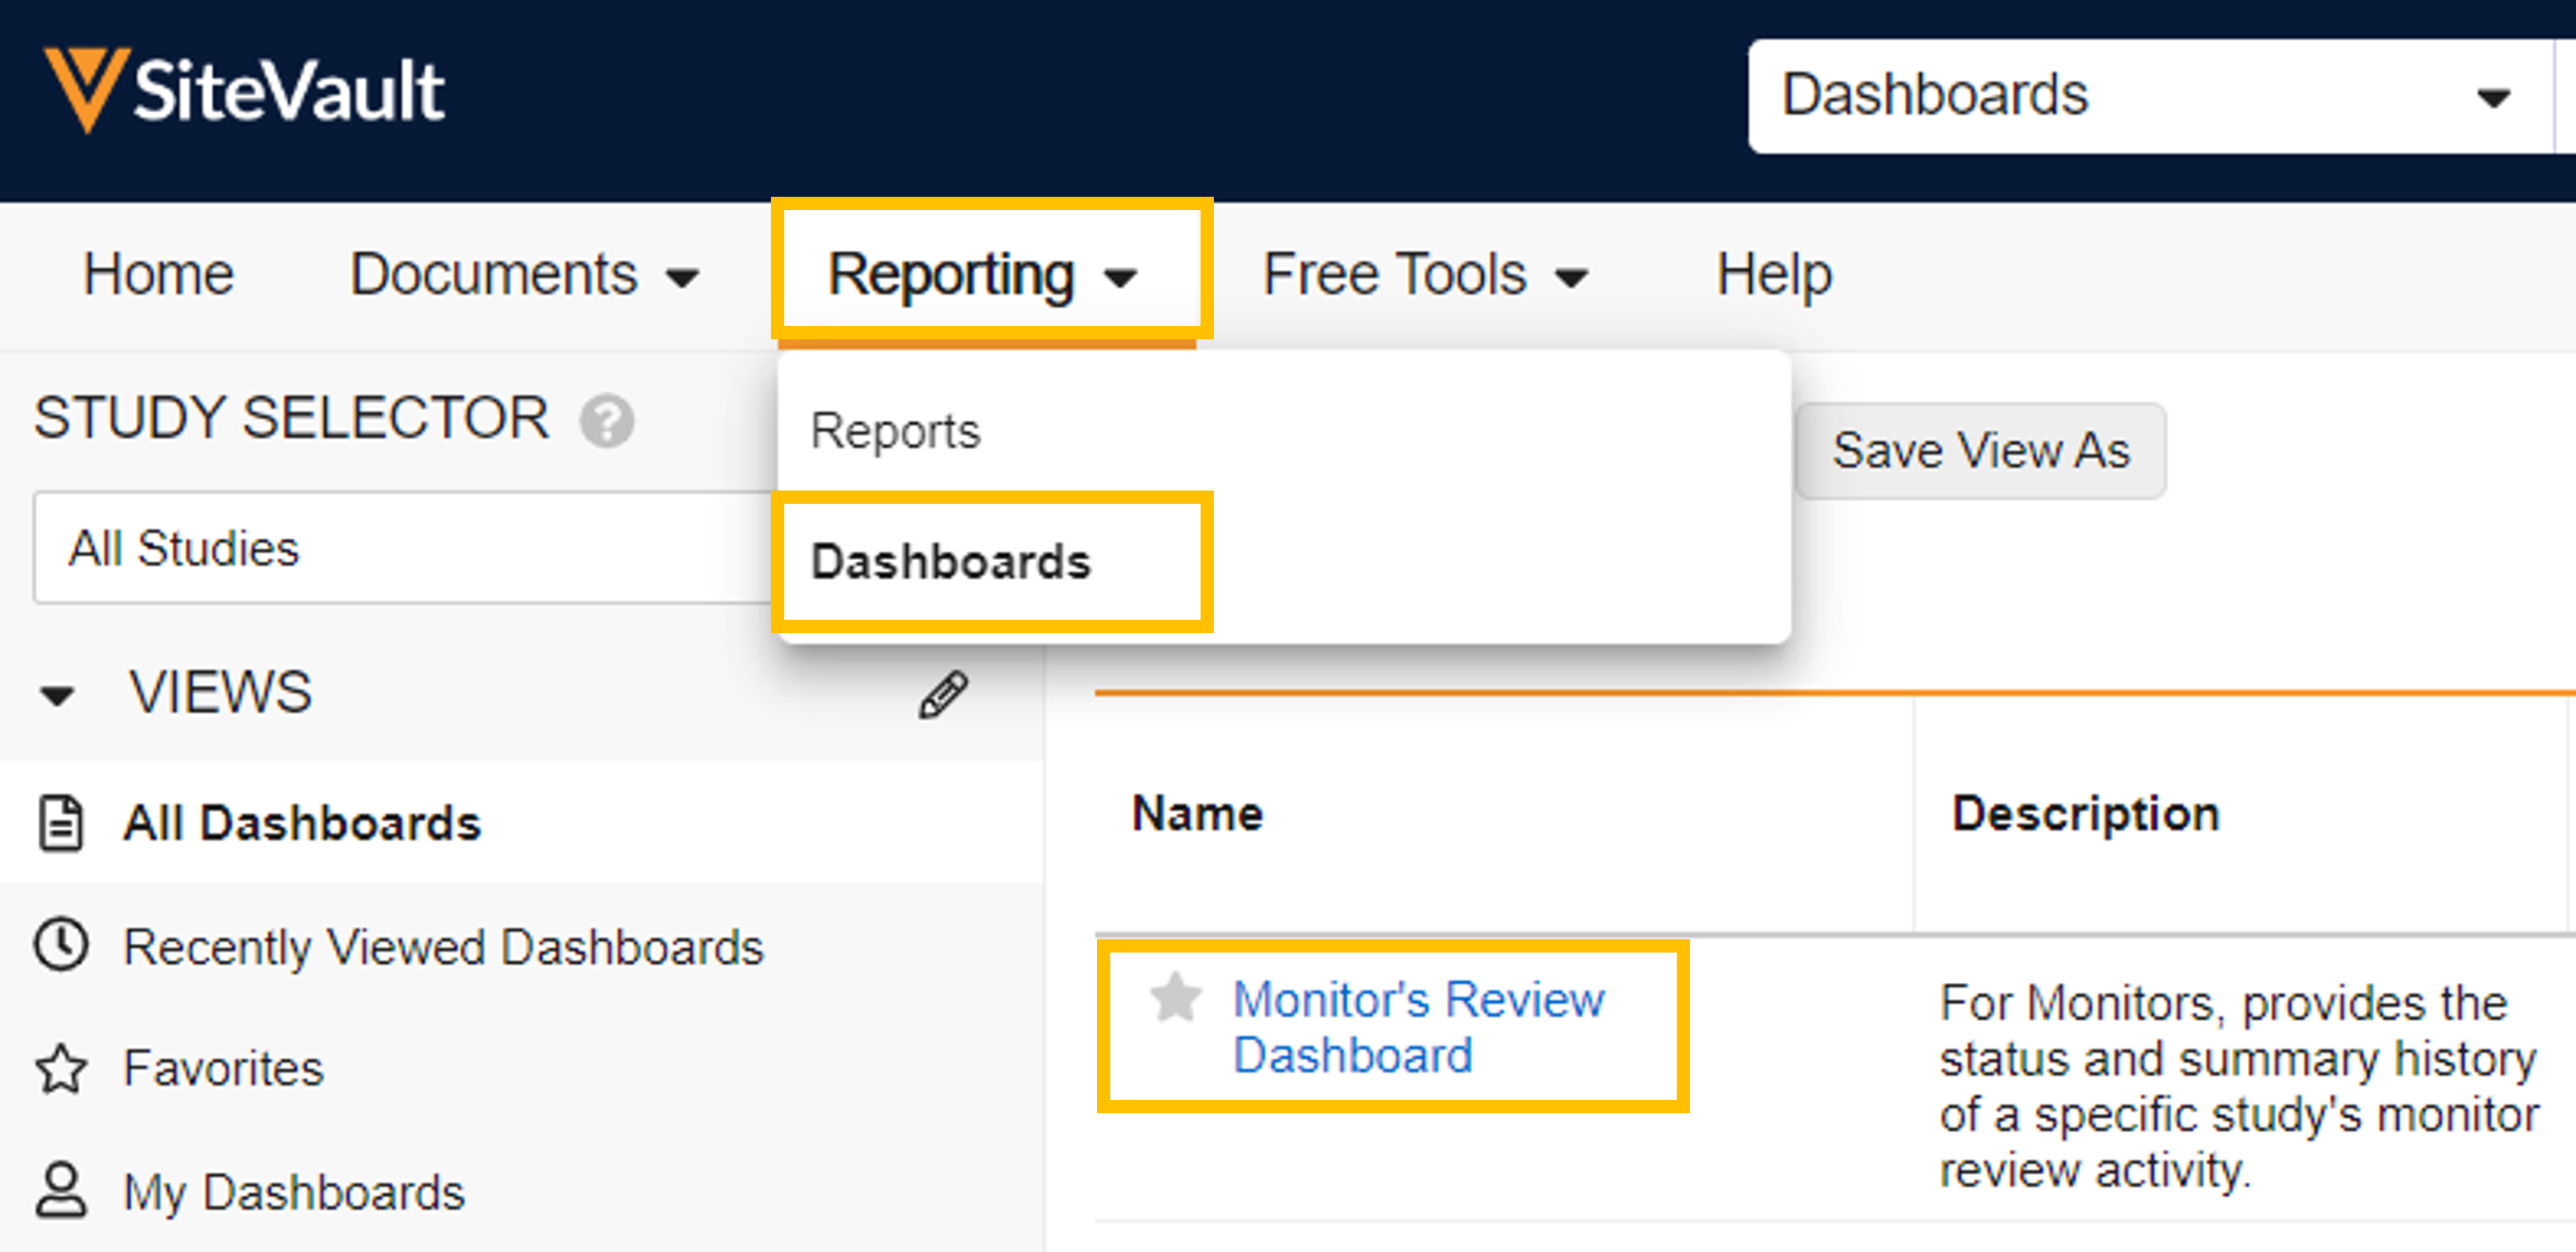Click the Study Selector help question icon
Screen dimensions: 2576x1252
pyautogui.click(x=606, y=421)
